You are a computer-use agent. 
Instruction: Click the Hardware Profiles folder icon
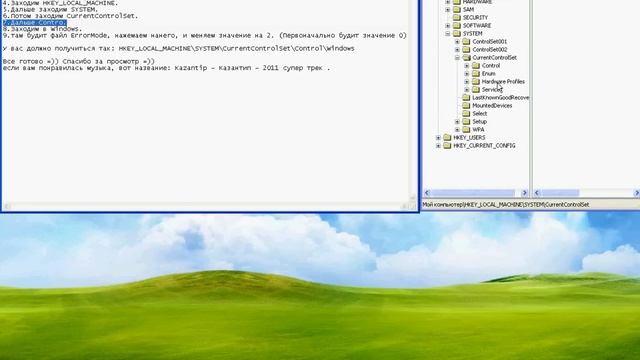click(476, 81)
